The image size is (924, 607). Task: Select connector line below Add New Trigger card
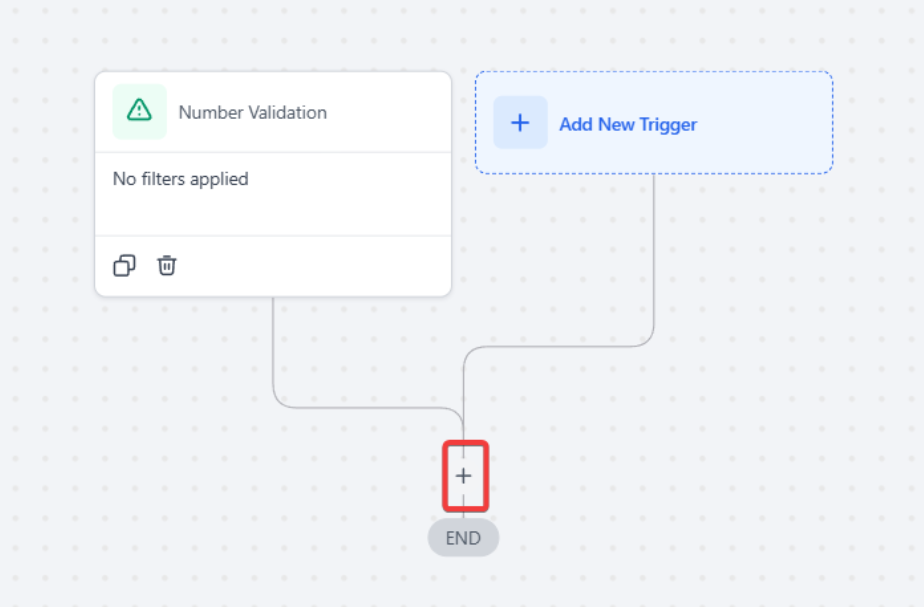pos(654,260)
